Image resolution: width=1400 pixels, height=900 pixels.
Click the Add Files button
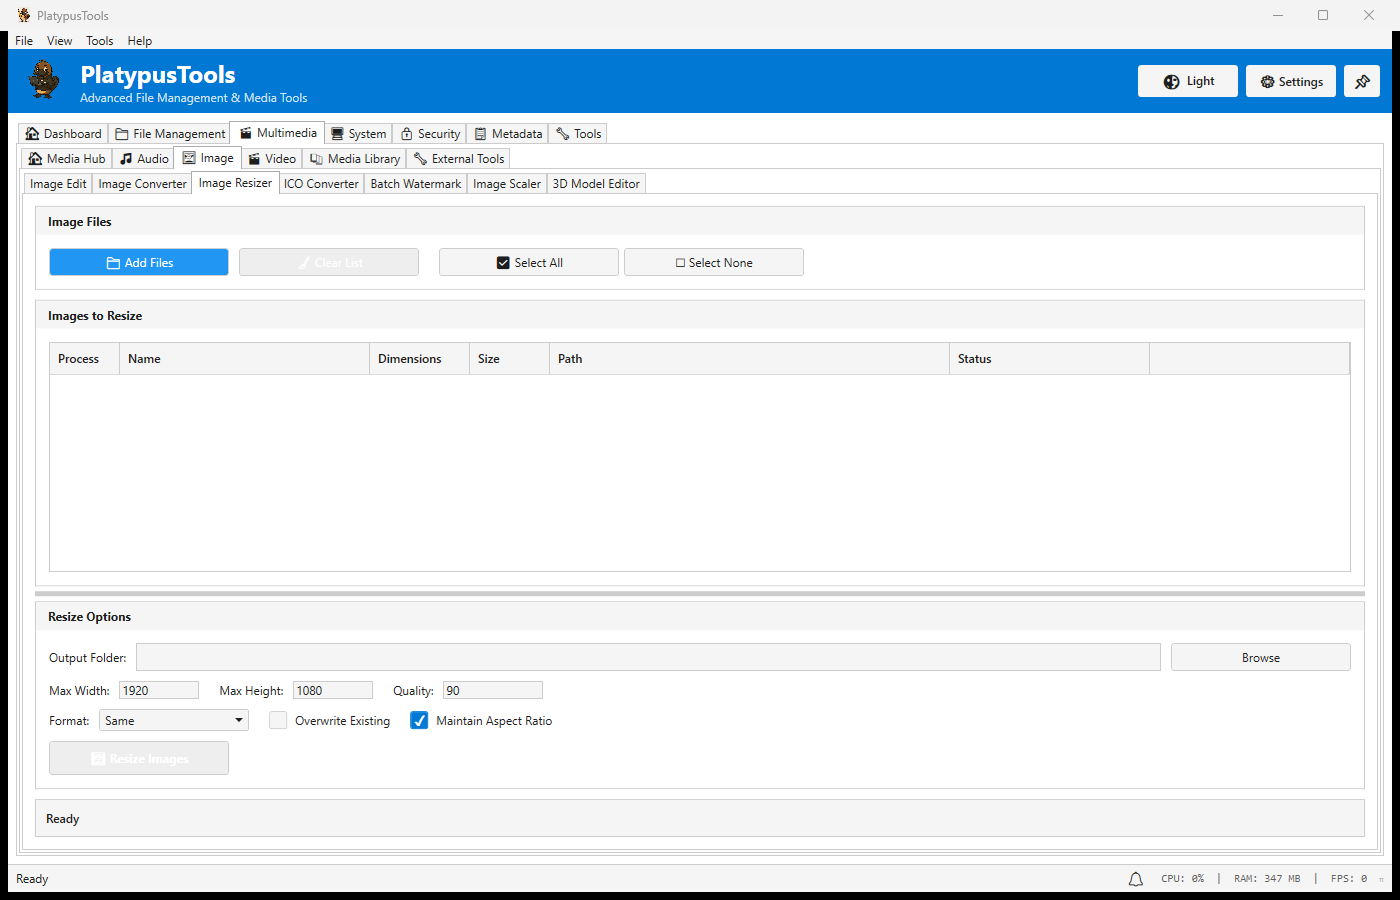click(x=138, y=262)
